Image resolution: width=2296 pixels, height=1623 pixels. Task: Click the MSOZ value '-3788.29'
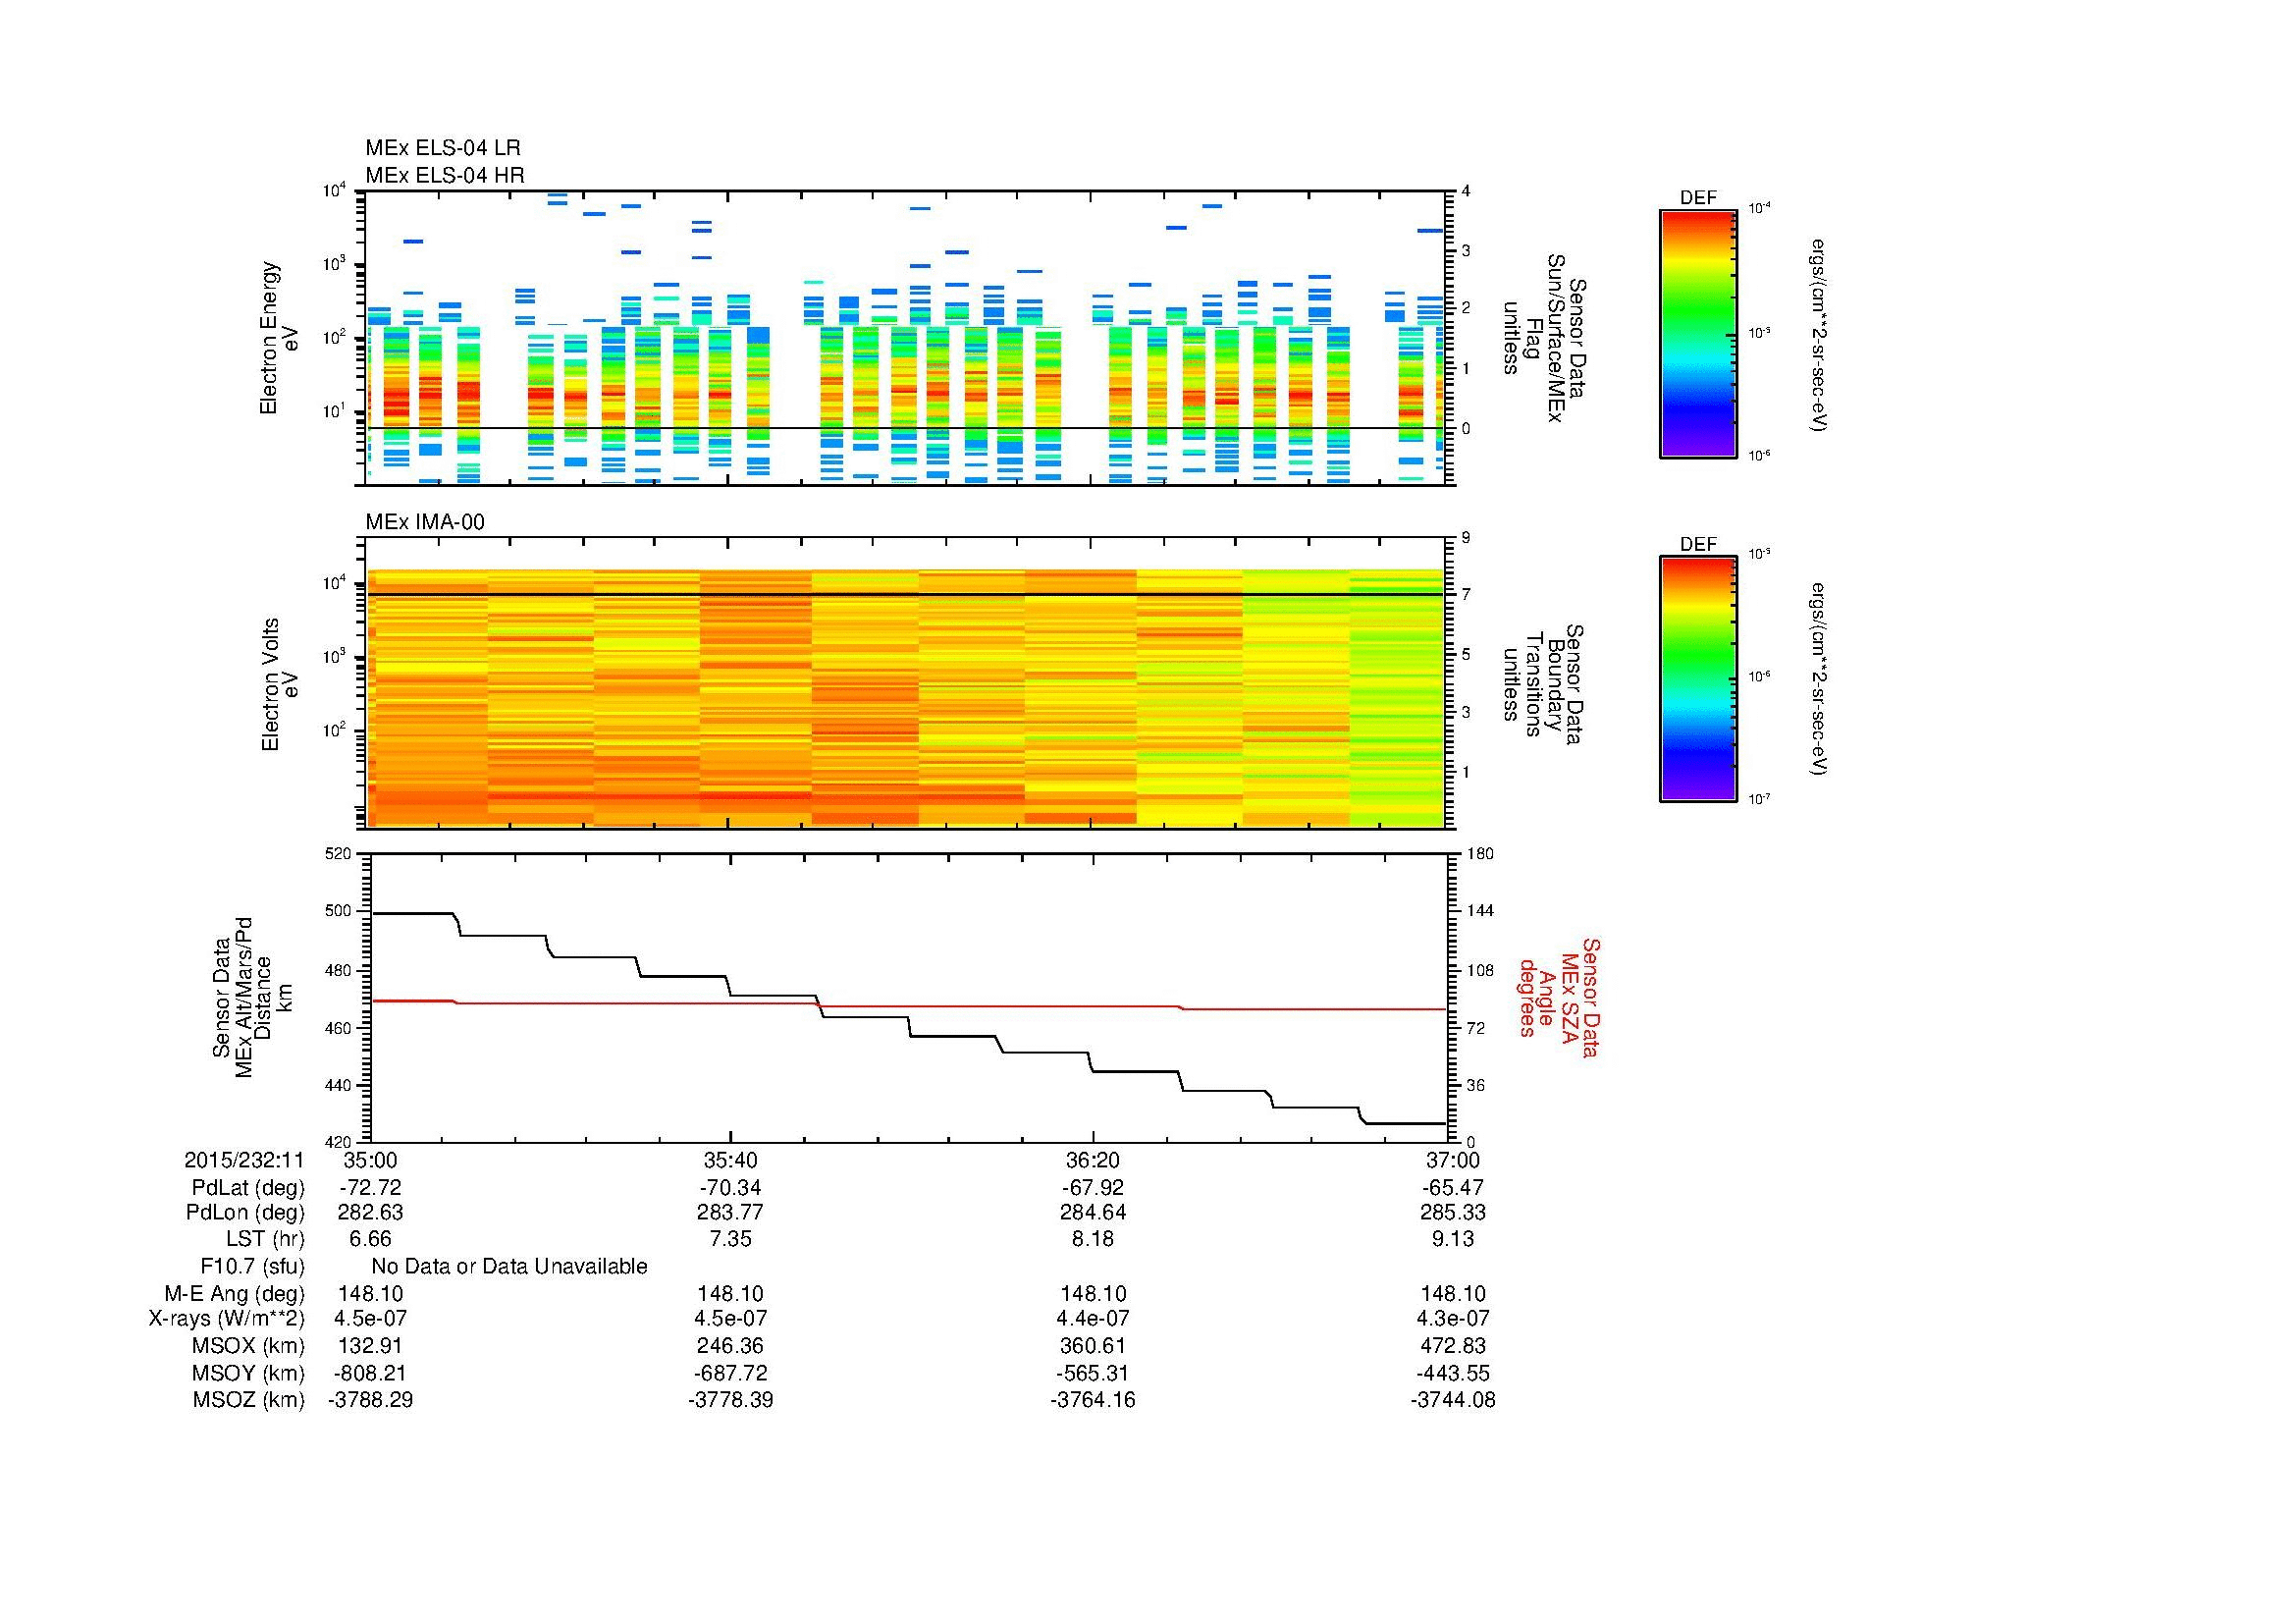click(x=370, y=1400)
